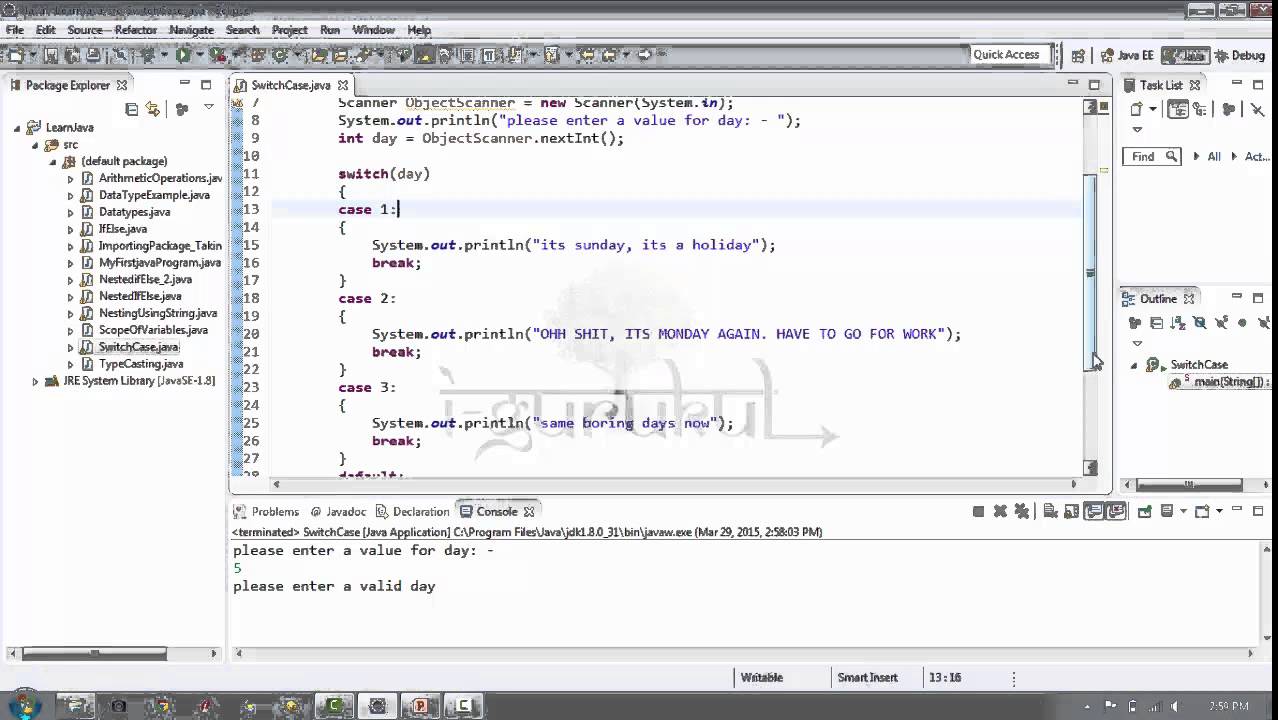Toggle Link with Editor in Package Explorer
1278x720 pixels.
153,108
